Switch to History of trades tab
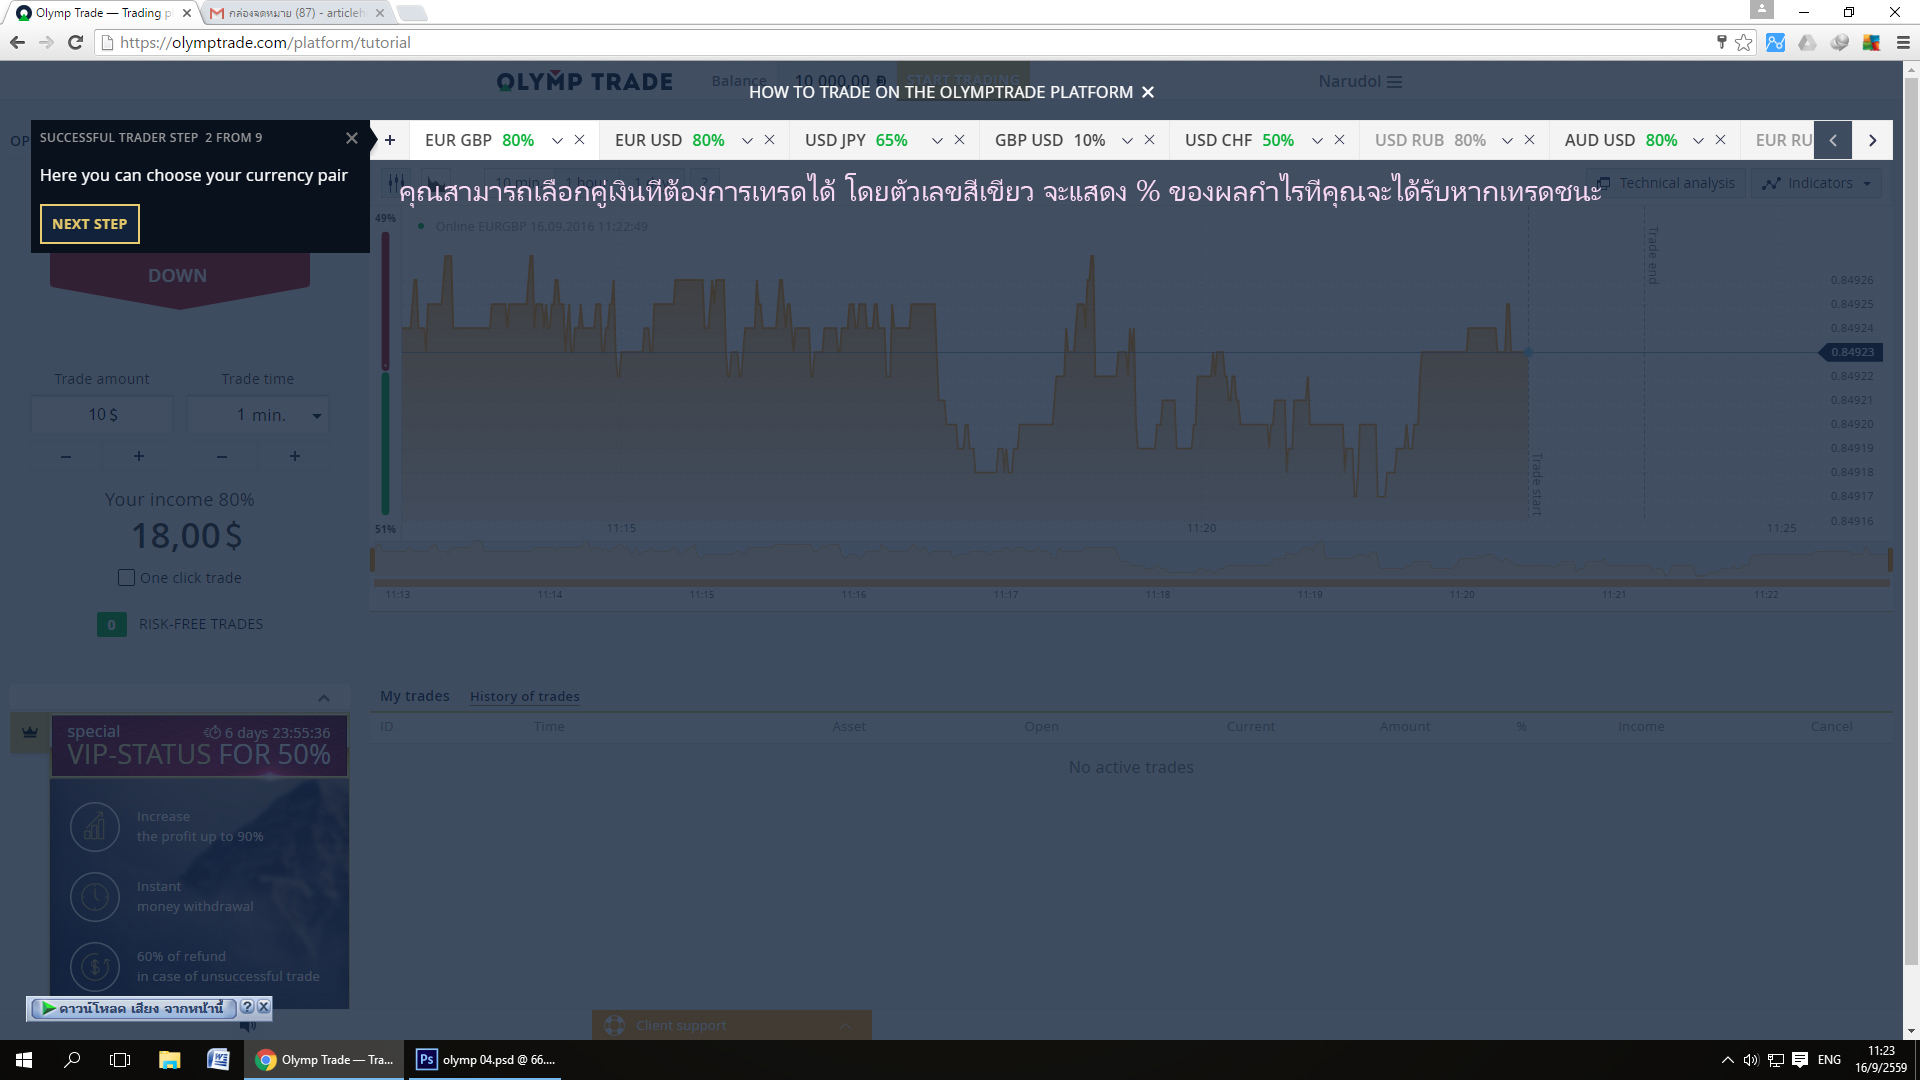This screenshot has width=1920, height=1080. coord(525,697)
